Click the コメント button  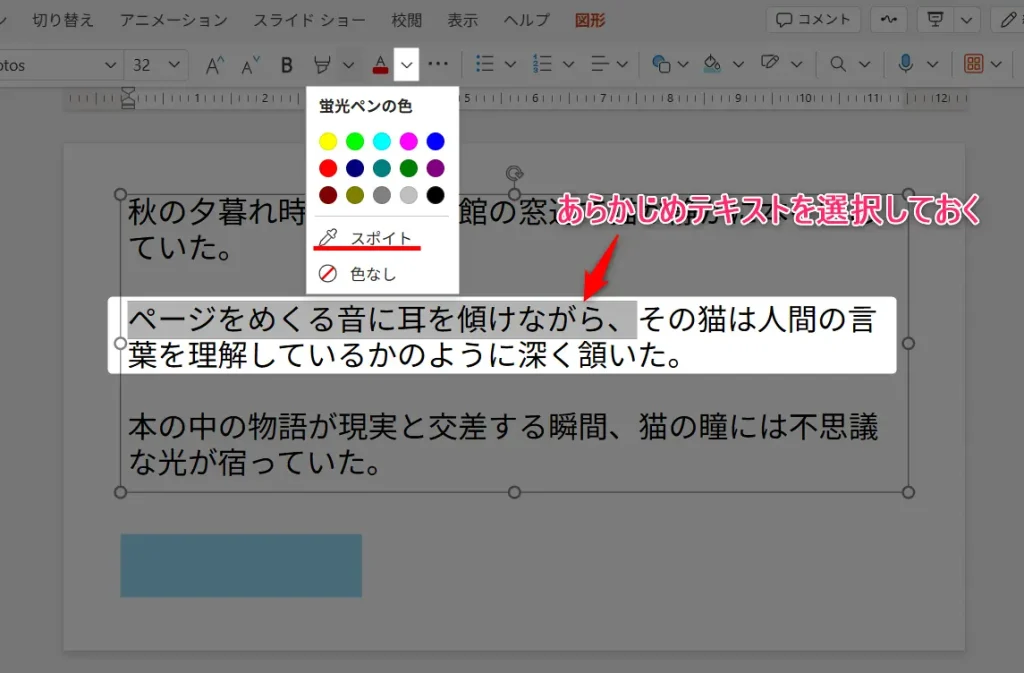813,20
